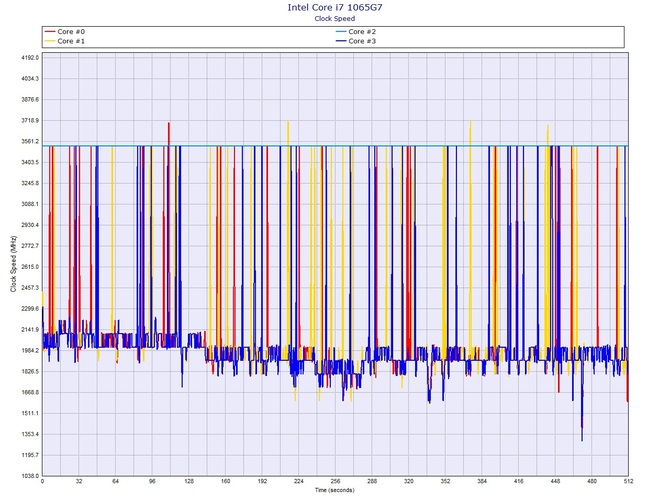Screen dimensions: 670x502
Task: Click the 1984.2 y-axis value
Action: (30, 351)
